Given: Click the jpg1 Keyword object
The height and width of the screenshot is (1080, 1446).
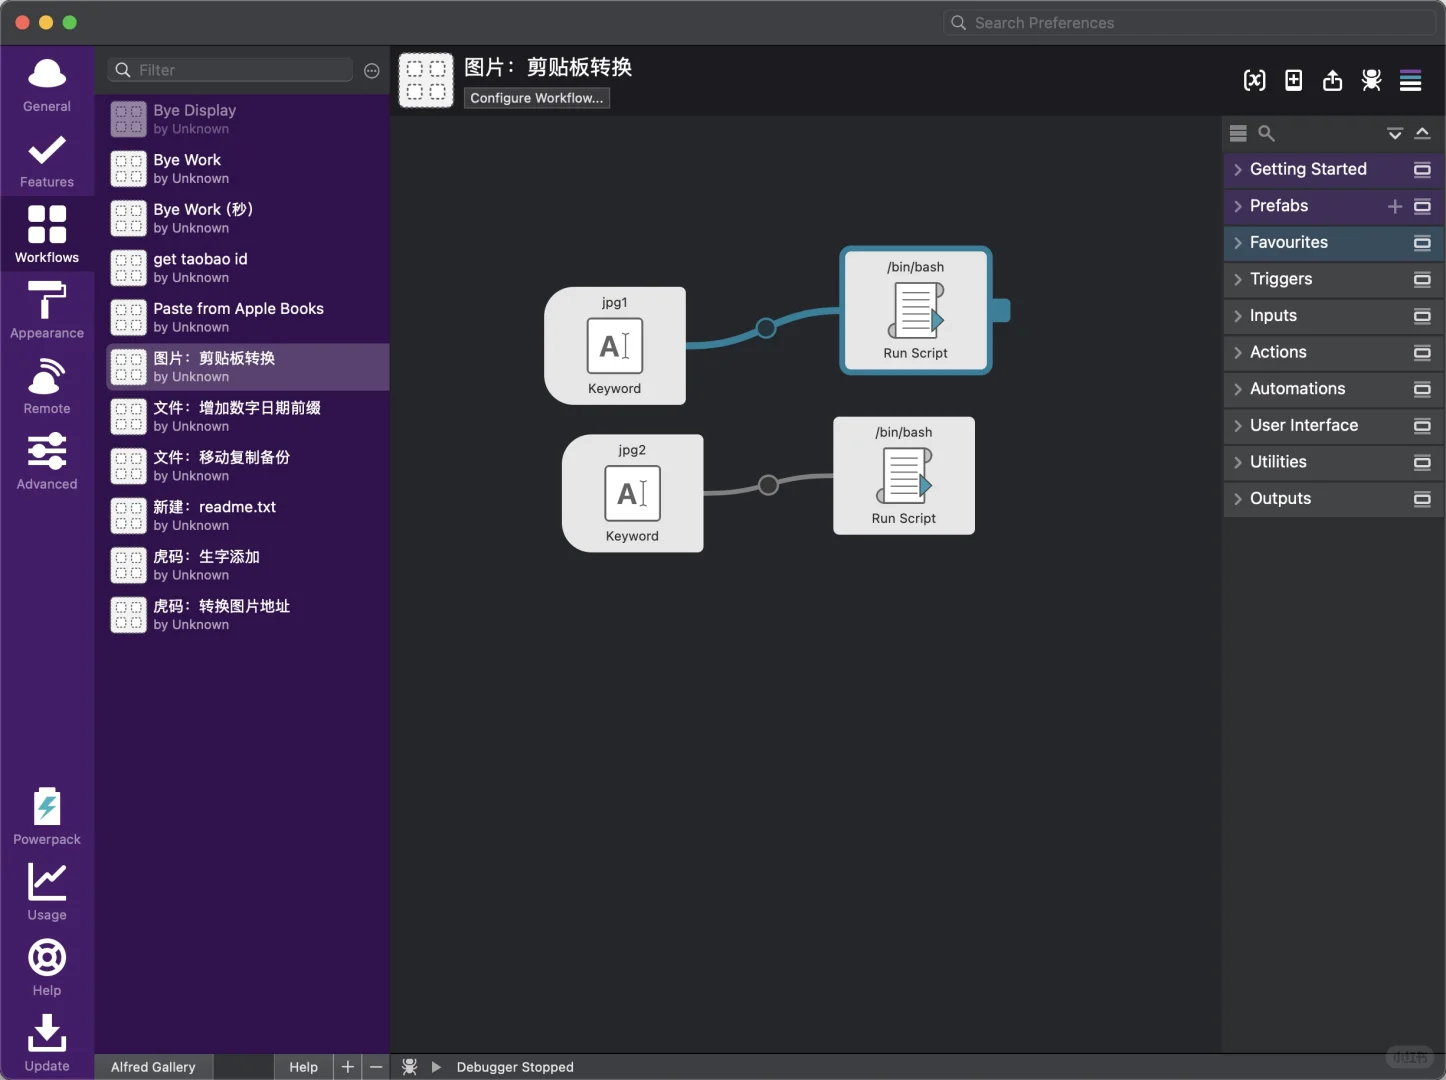Looking at the screenshot, I should [x=615, y=346].
